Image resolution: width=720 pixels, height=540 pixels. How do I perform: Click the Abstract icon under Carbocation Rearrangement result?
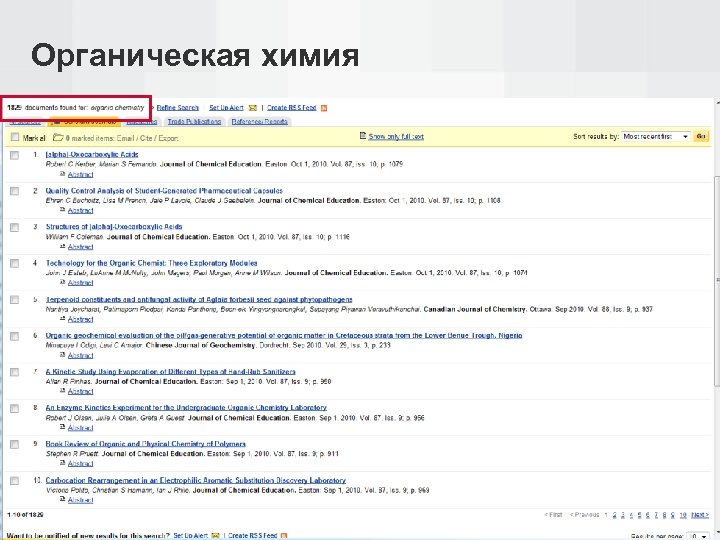tap(63, 500)
